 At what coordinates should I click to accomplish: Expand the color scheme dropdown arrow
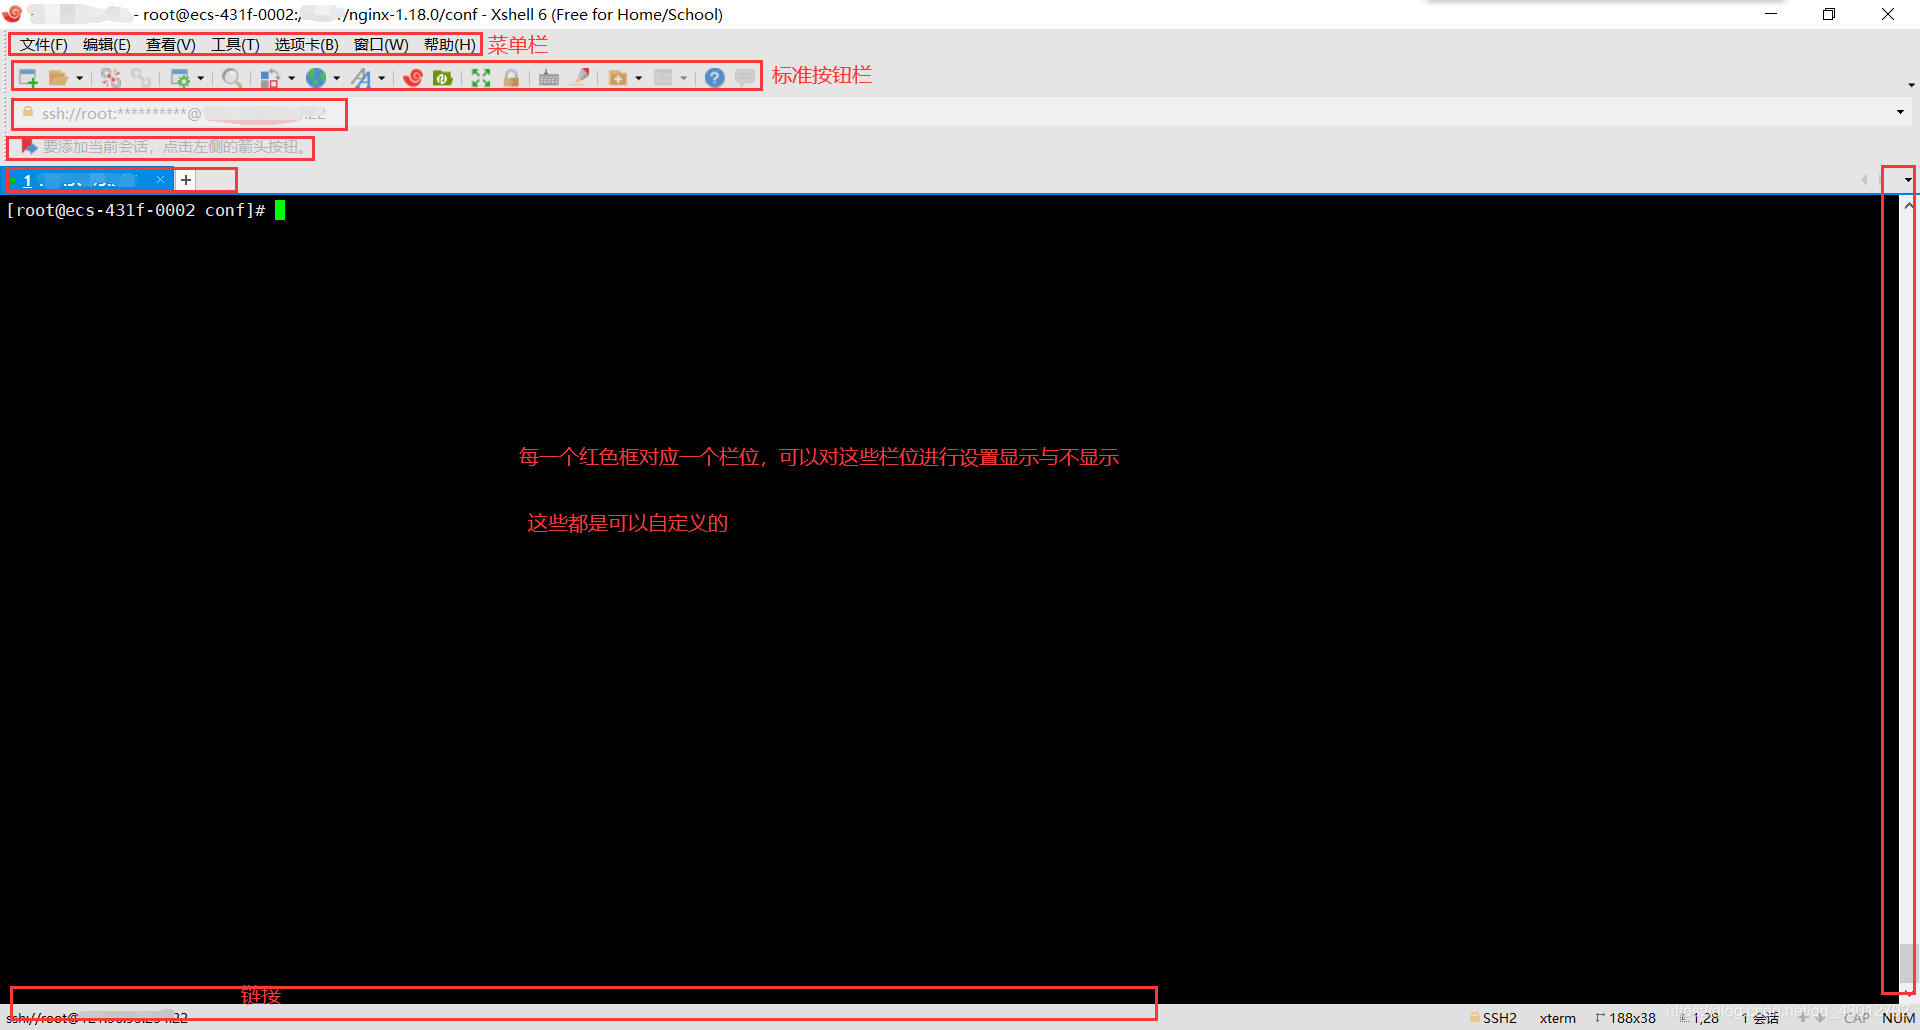[x=292, y=78]
